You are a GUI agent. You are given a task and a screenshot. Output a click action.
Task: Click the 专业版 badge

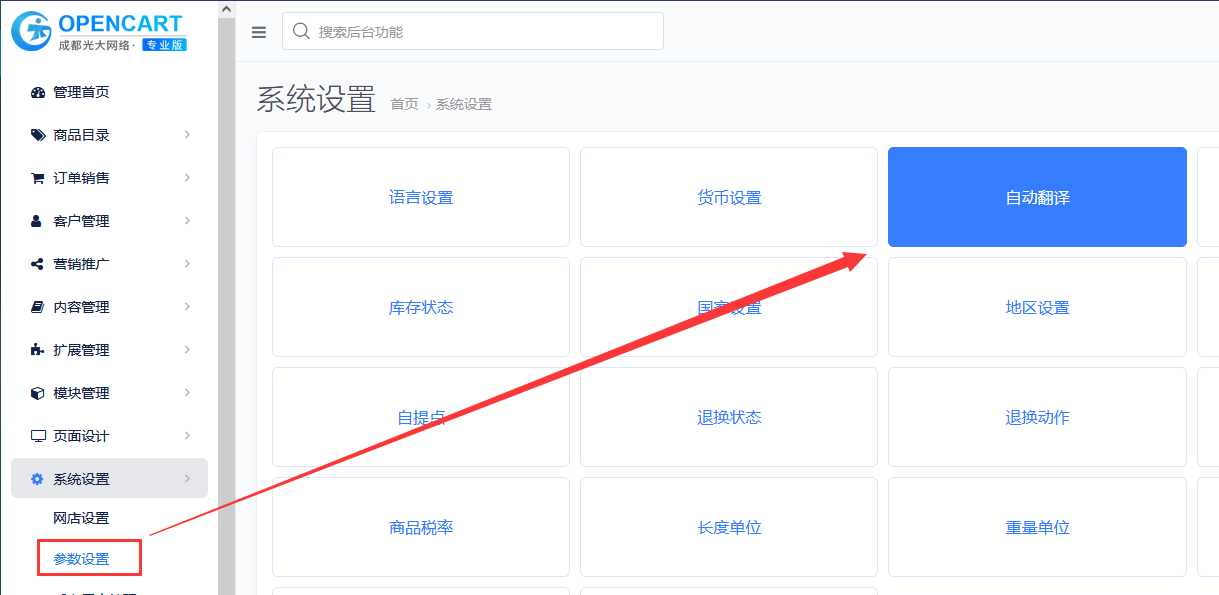[x=164, y=45]
